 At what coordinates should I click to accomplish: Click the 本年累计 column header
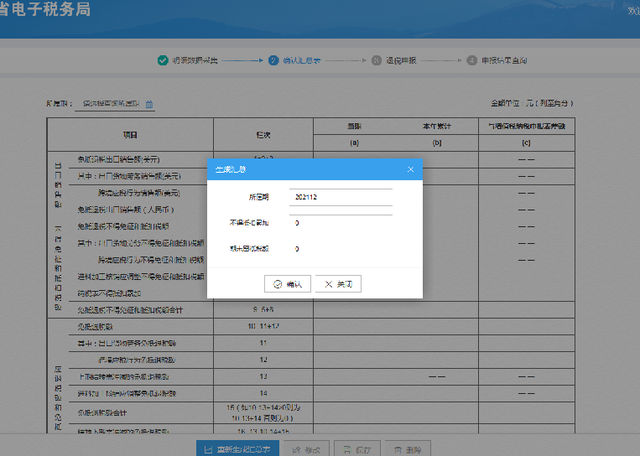437,126
